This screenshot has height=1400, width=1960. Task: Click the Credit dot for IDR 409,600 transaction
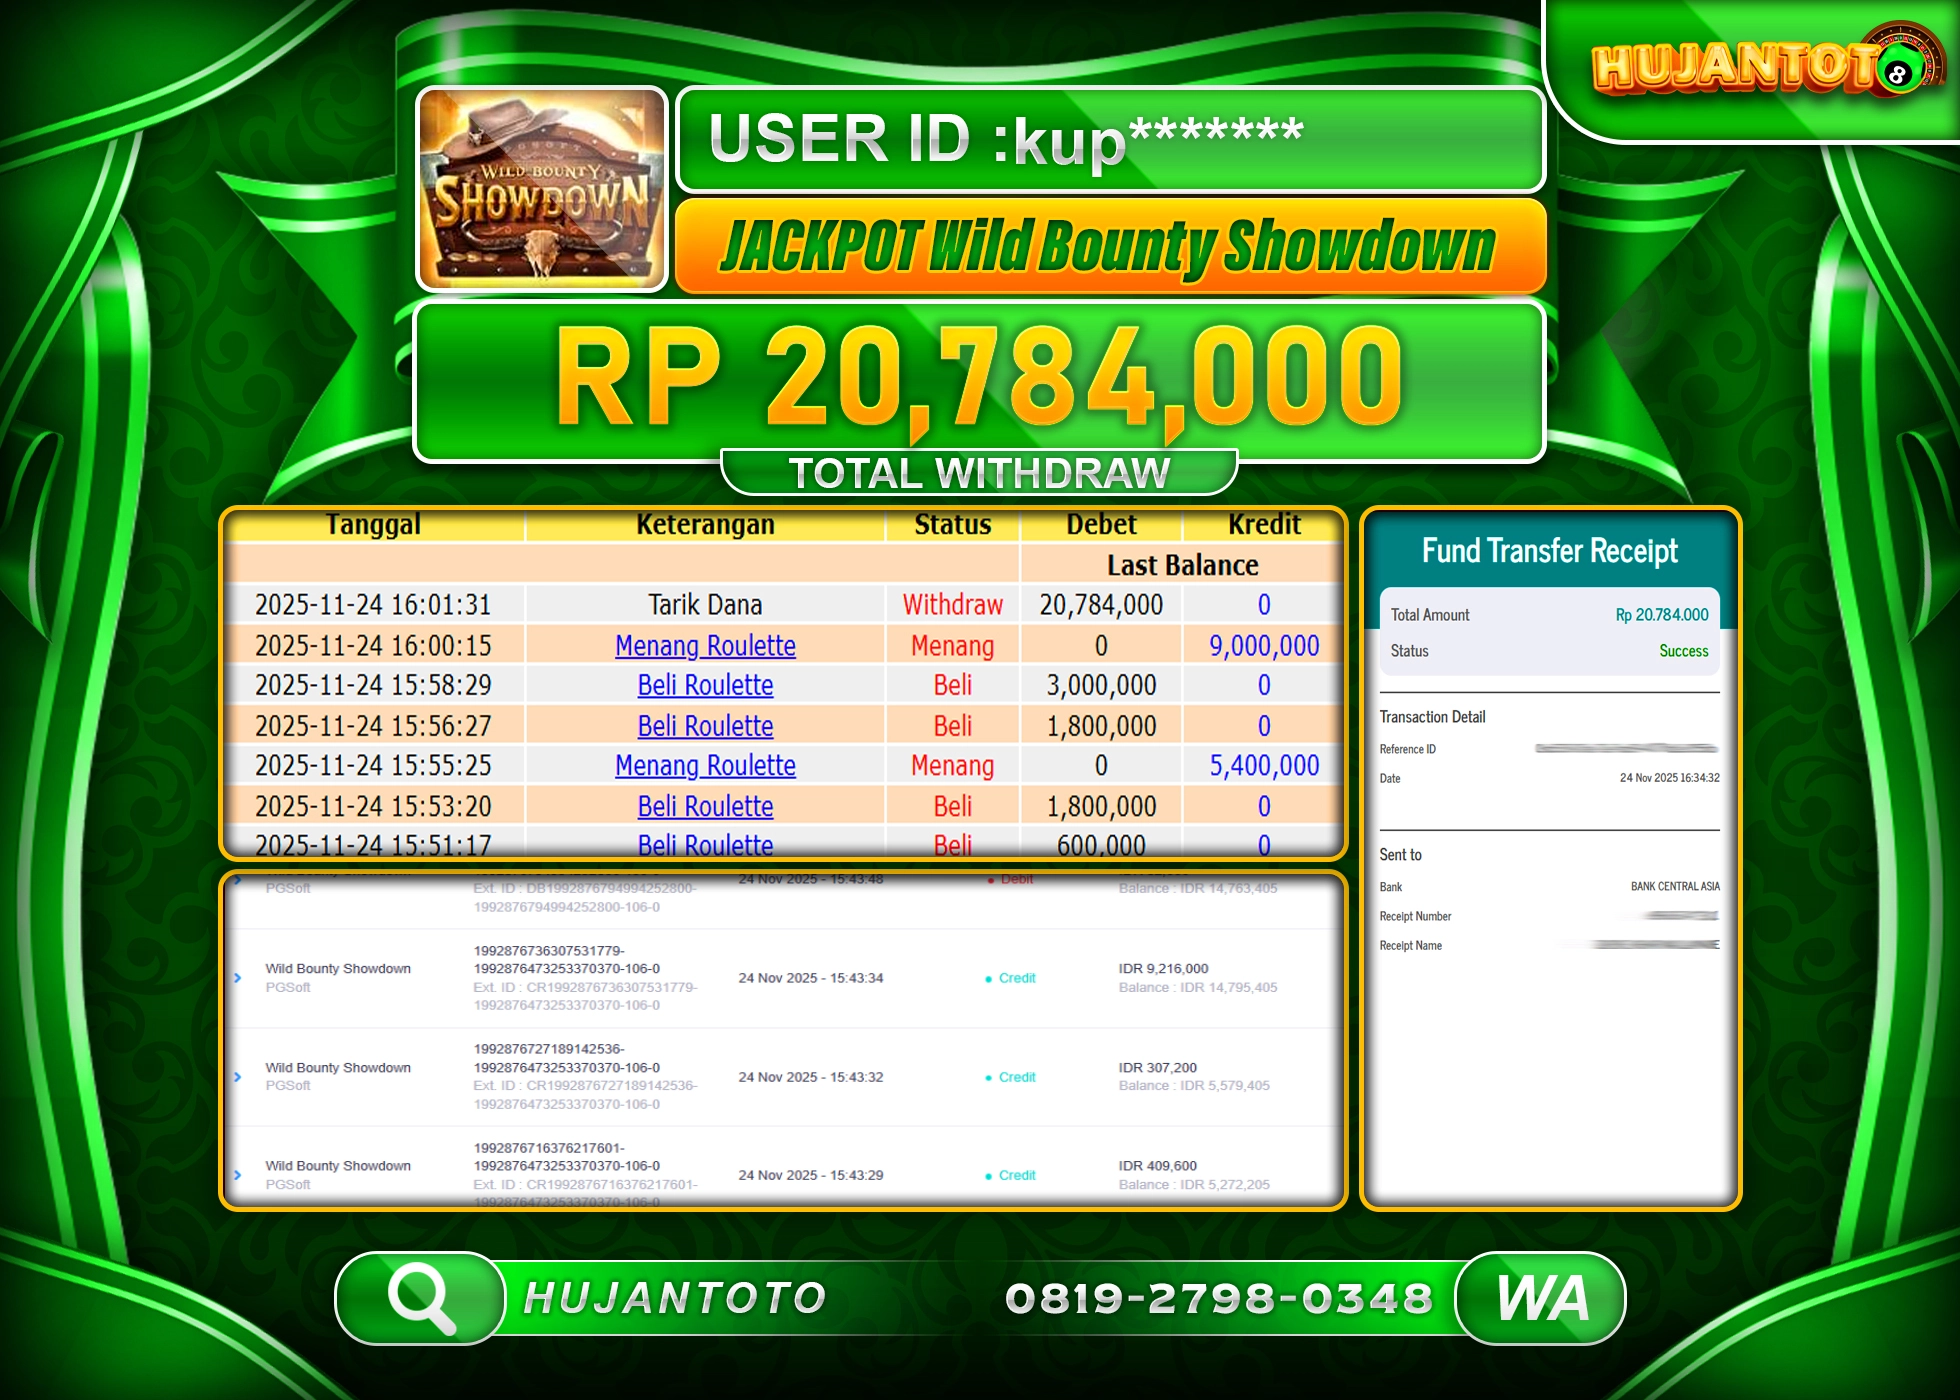[x=988, y=1176]
